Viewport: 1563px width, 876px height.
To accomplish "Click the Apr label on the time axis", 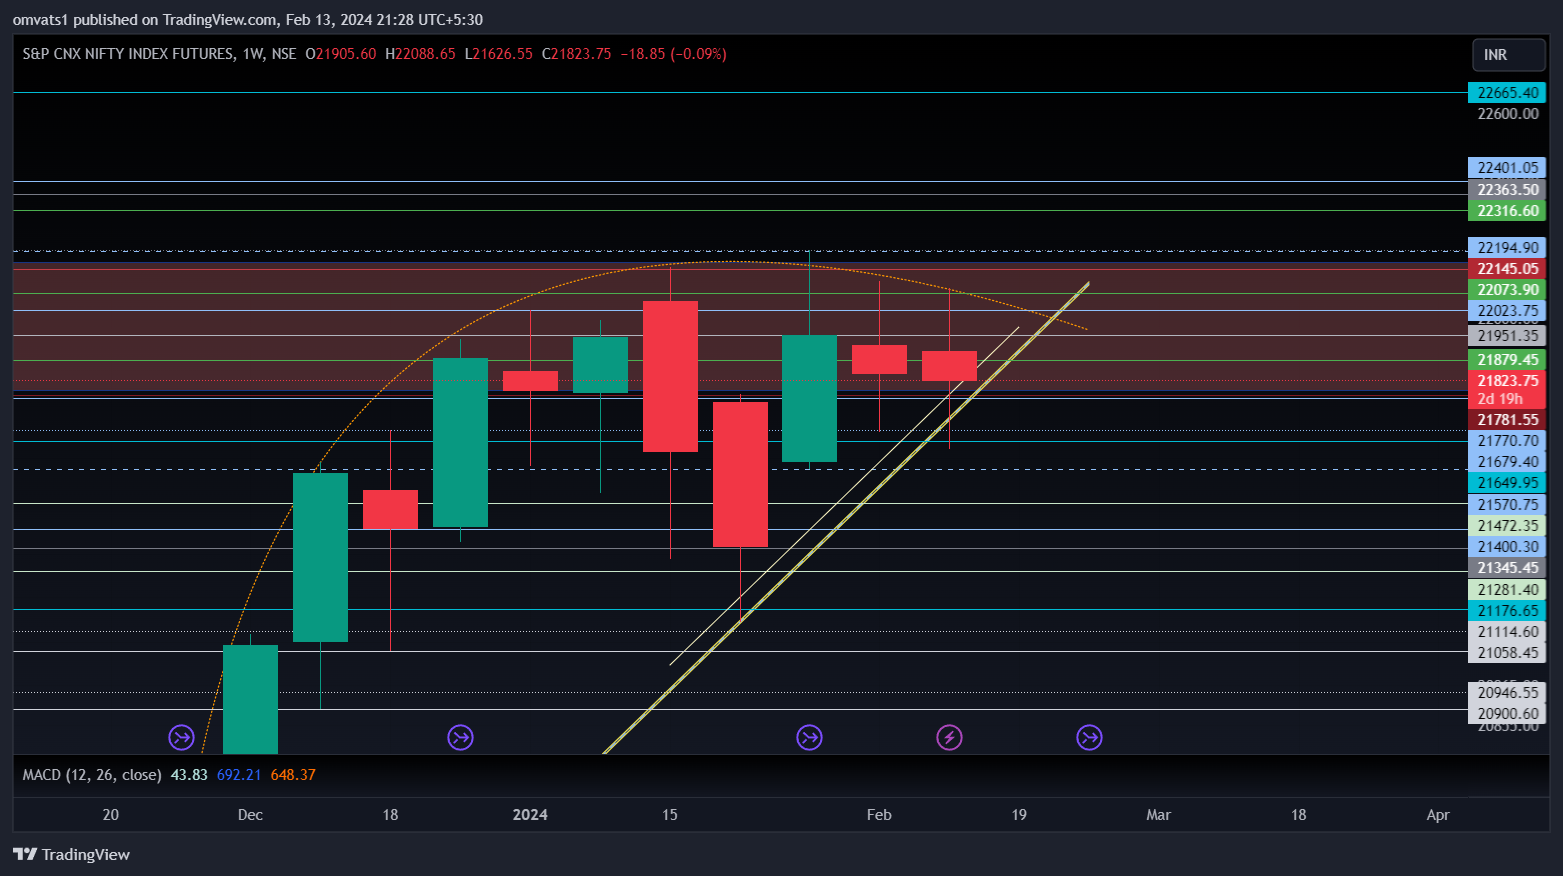I will 1438,815.
